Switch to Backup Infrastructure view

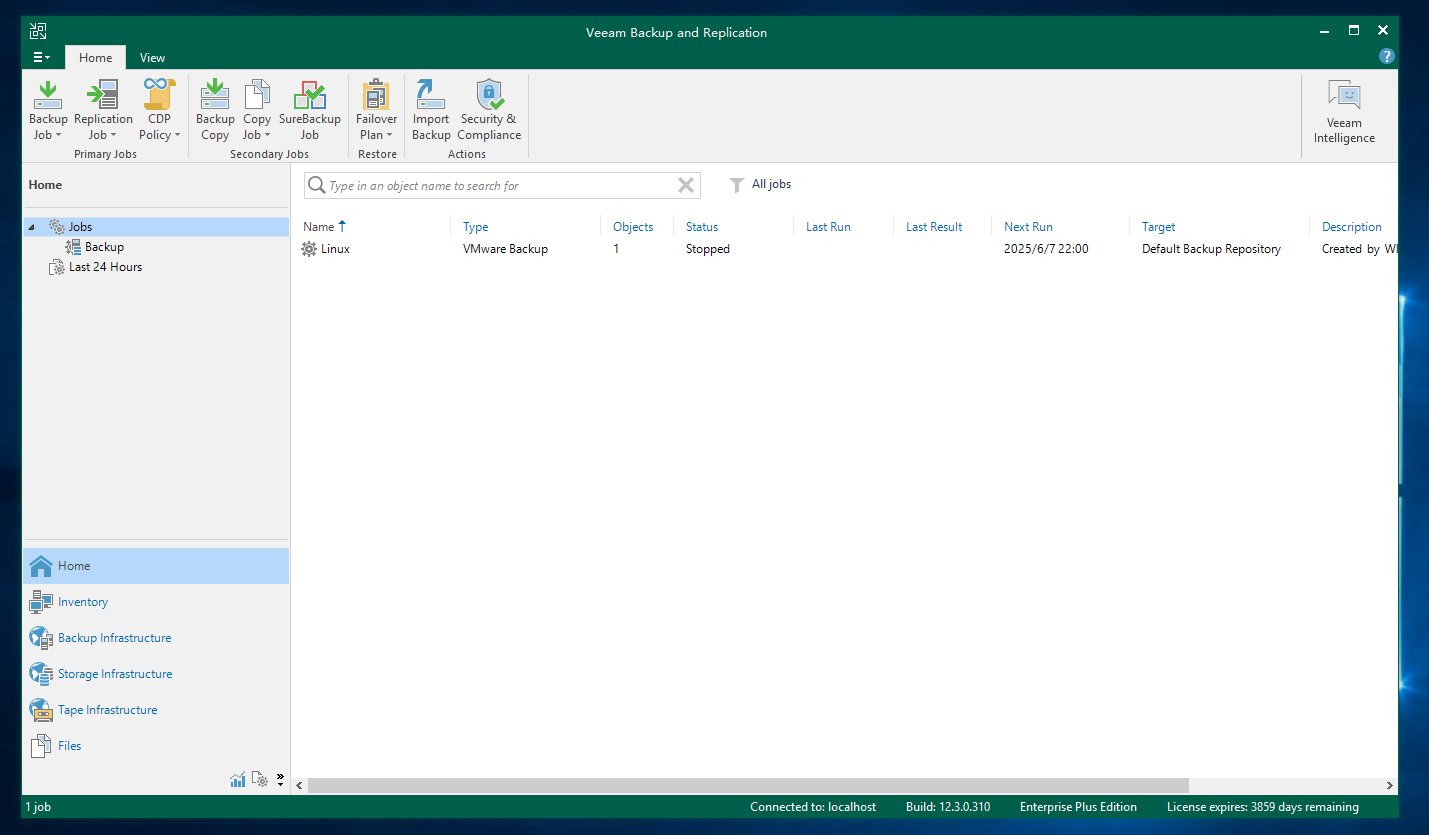click(155, 638)
